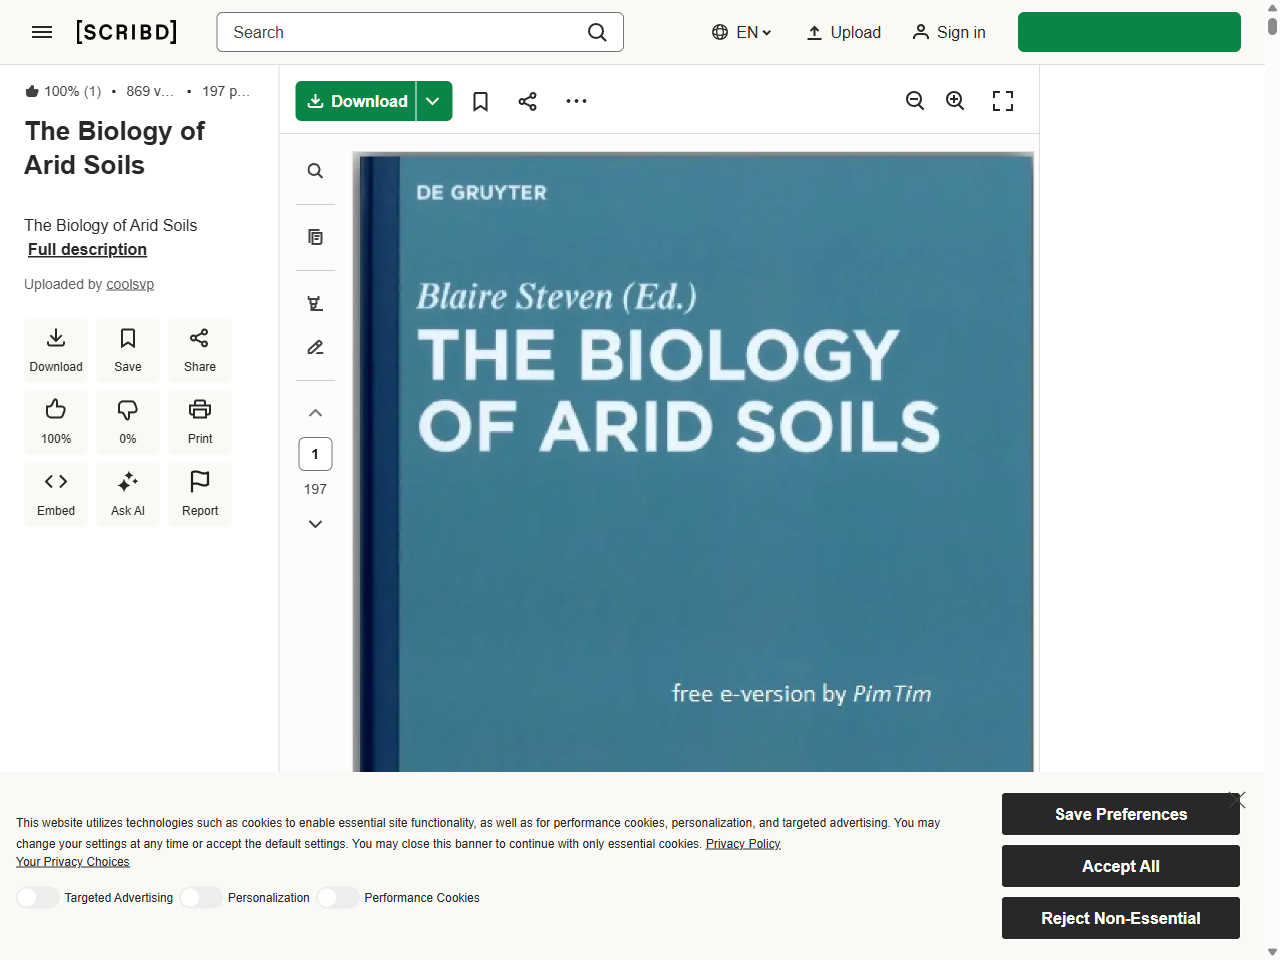The width and height of the screenshot is (1280, 960).
Task: Enable the Personalization cookies switch
Action: (x=200, y=897)
